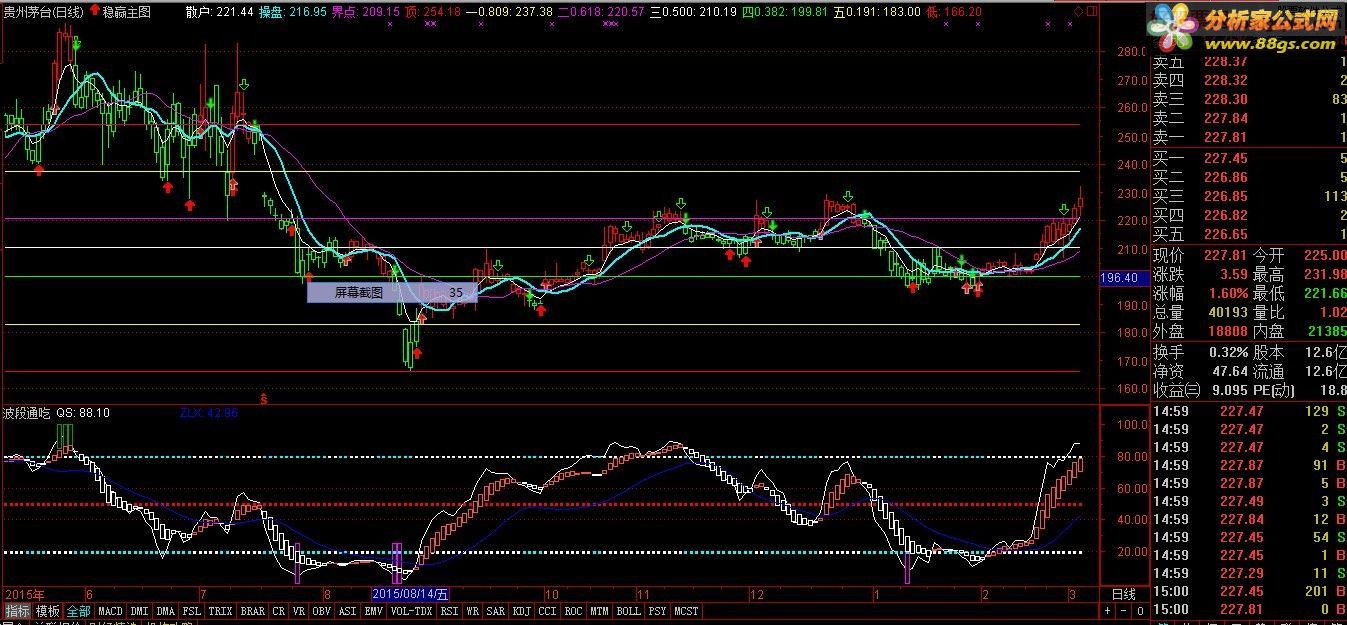Activate the MTM indicator tab
This screenshot has width=1347, height=625.
(x=599, y=610)
